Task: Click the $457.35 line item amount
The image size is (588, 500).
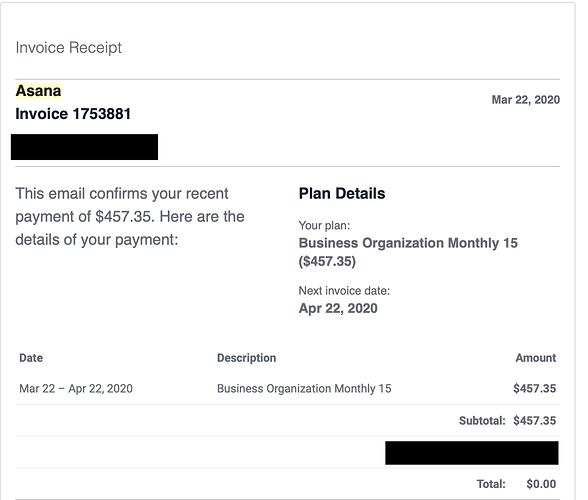Action: 535,389
